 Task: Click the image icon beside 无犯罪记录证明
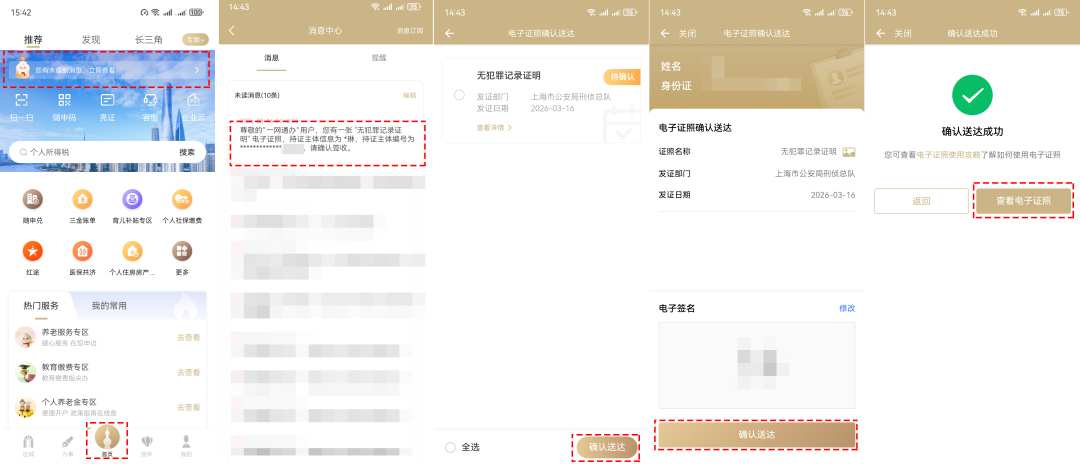(849, 151)
